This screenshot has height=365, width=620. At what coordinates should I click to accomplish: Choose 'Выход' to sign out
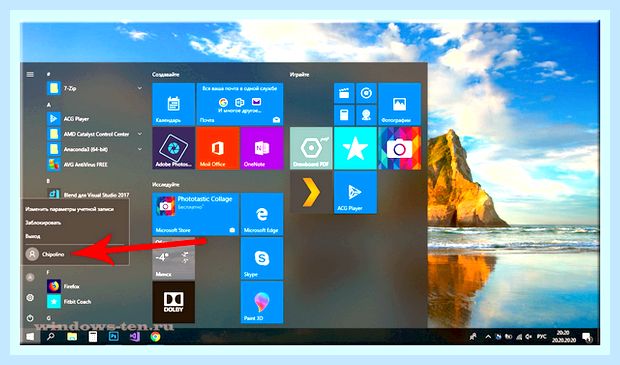pyautogui.click(x=33, y=236)
